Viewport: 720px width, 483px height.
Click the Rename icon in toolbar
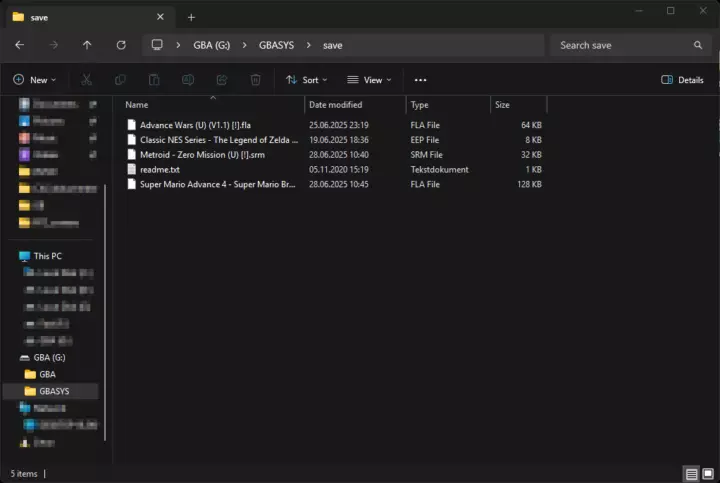(x=188, y=80)
